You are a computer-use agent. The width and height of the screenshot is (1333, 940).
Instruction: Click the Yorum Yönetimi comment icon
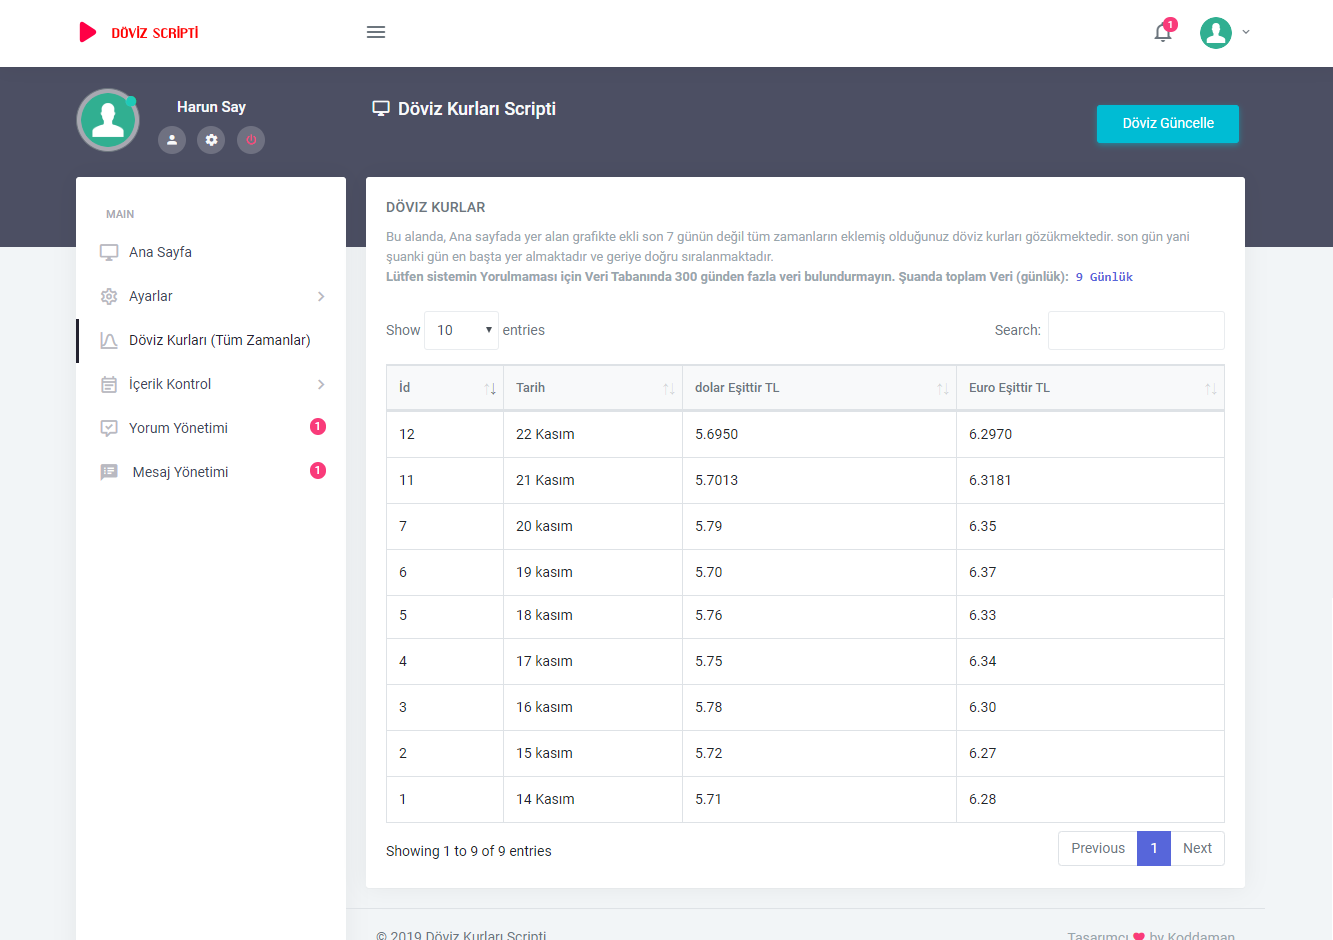[109, 428]
